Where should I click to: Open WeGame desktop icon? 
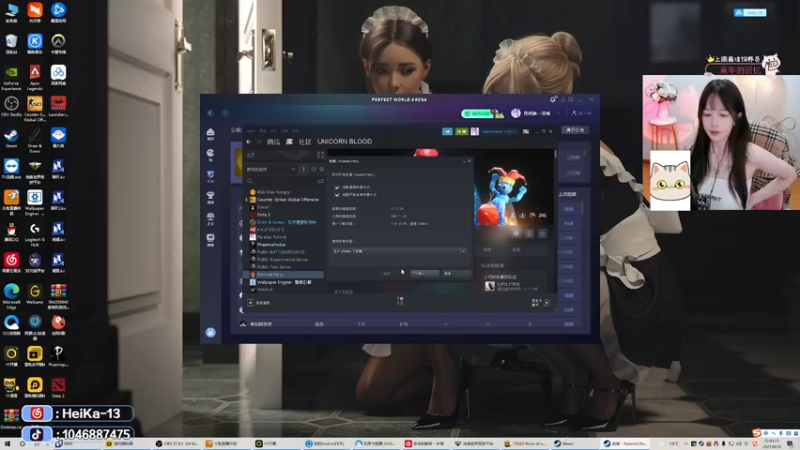click(35, 294)
